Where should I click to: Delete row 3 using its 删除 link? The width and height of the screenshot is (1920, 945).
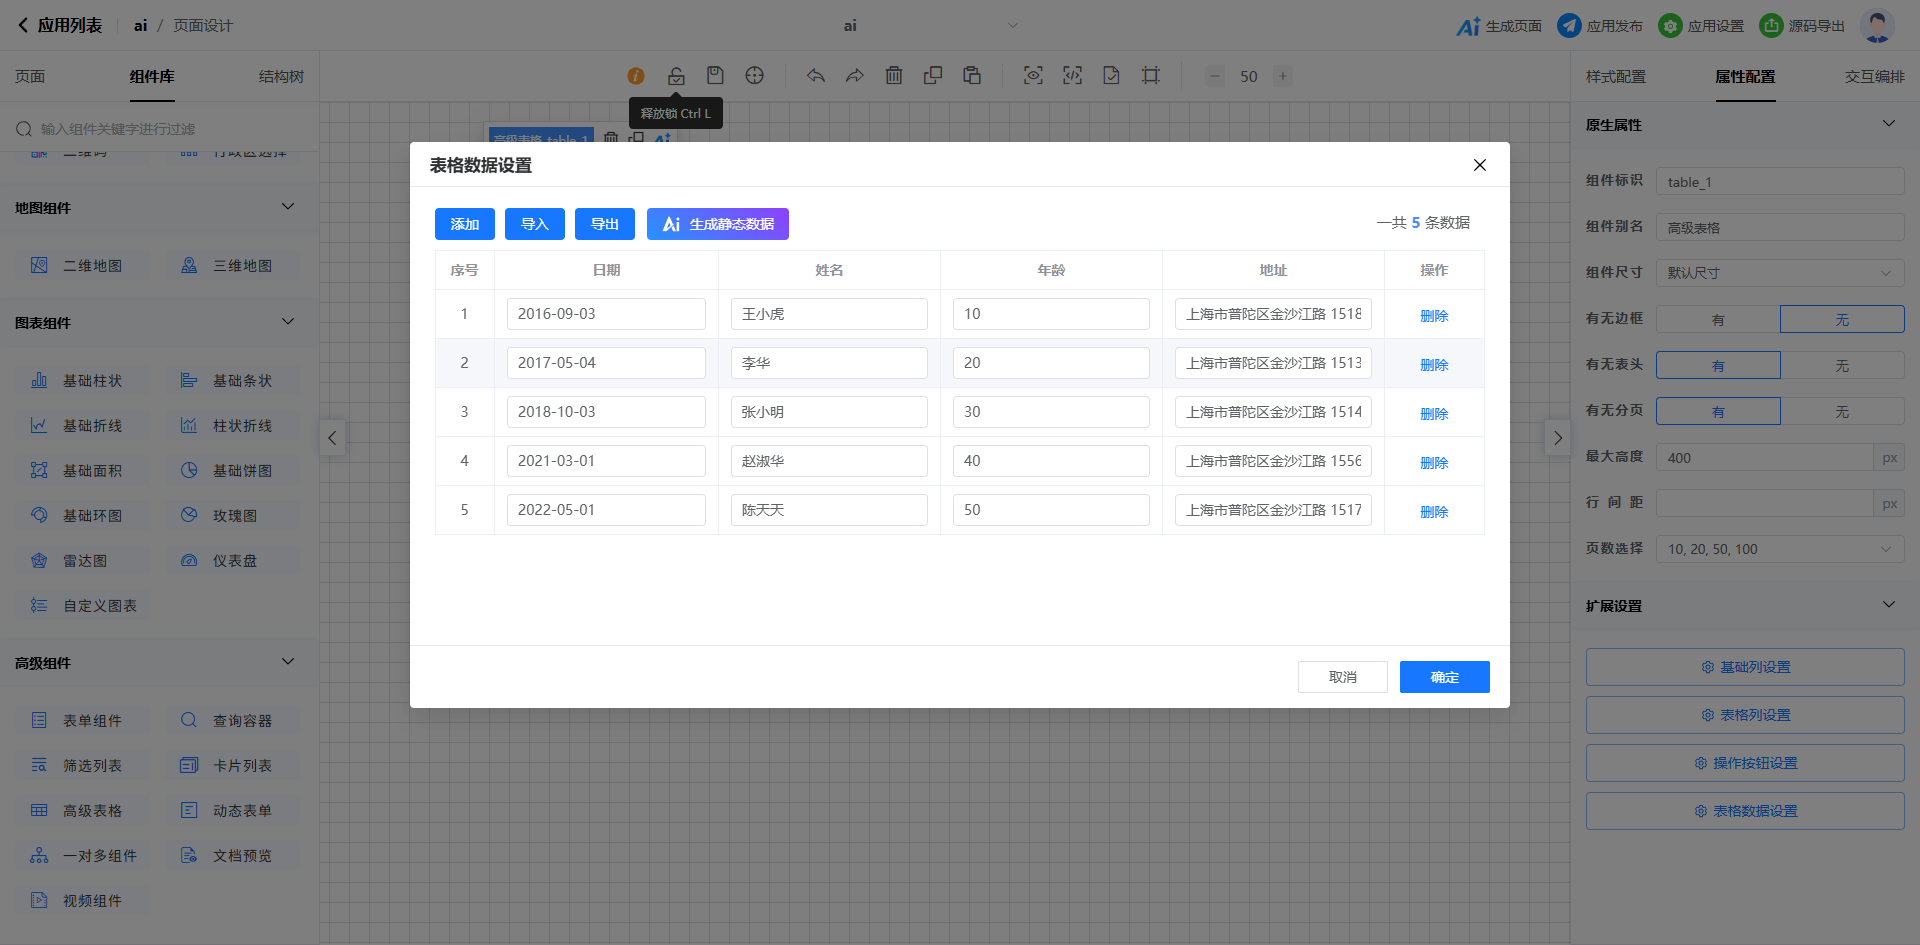tap(1434, 413)
